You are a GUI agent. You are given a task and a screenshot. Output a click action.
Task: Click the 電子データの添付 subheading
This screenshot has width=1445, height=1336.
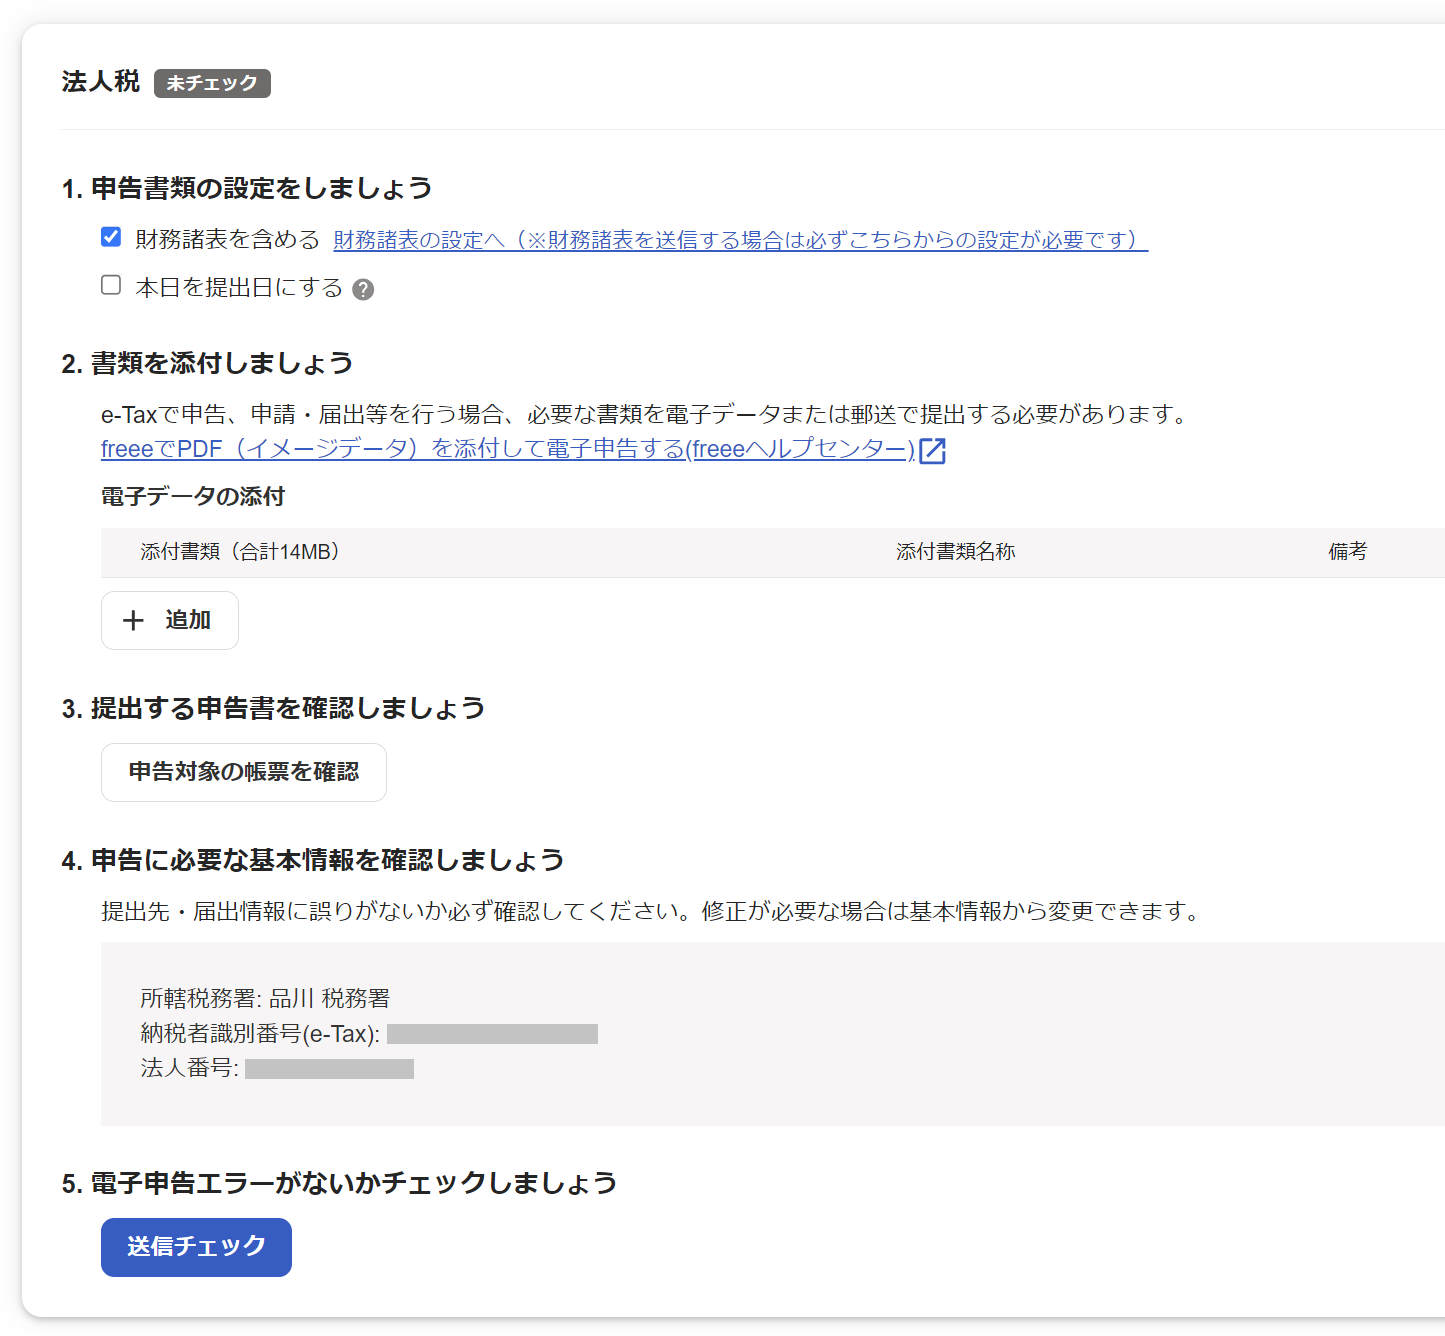tap(193, 496)
